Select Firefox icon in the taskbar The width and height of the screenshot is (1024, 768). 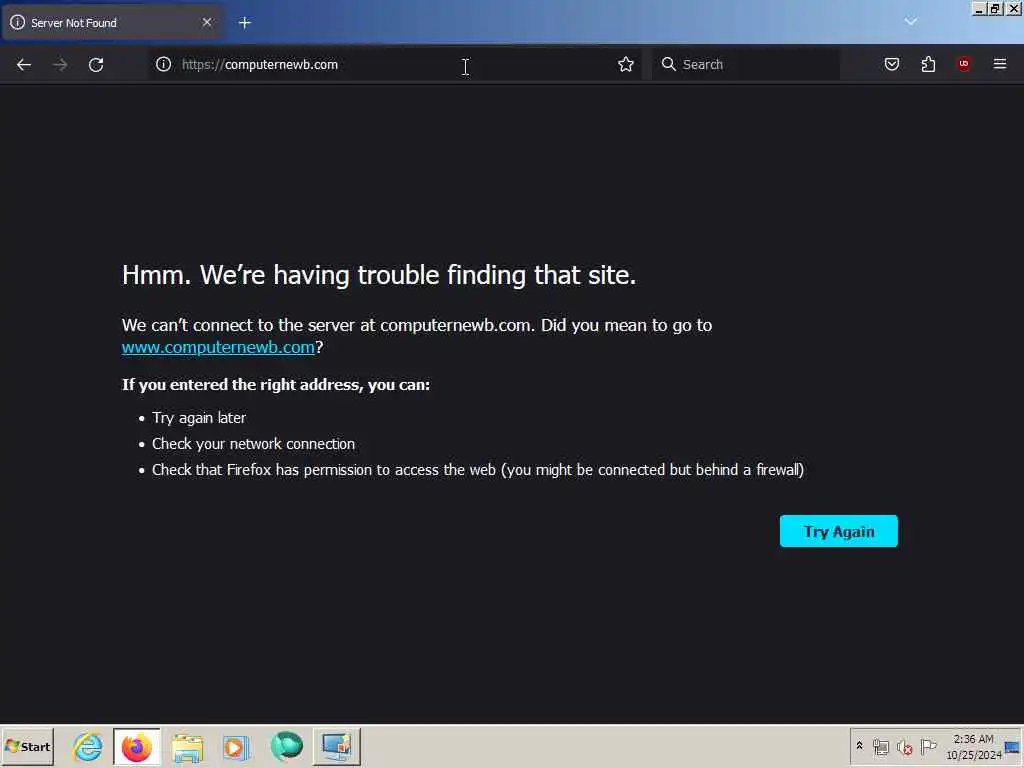[x=136, y=747]
